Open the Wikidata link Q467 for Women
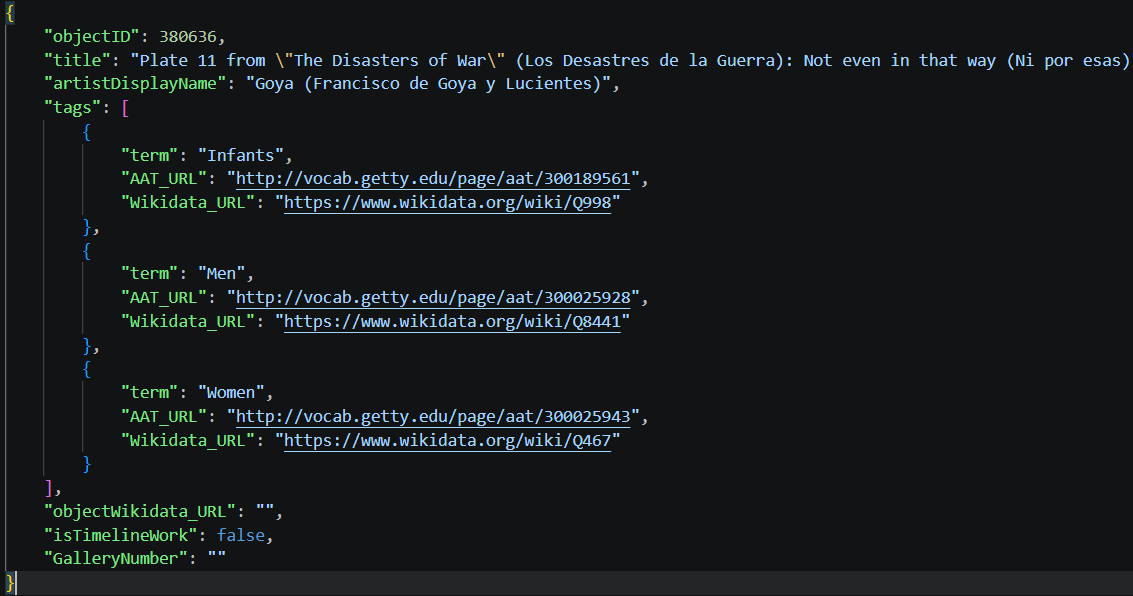The image size is (1133, 596). click(x=447, y=440)
